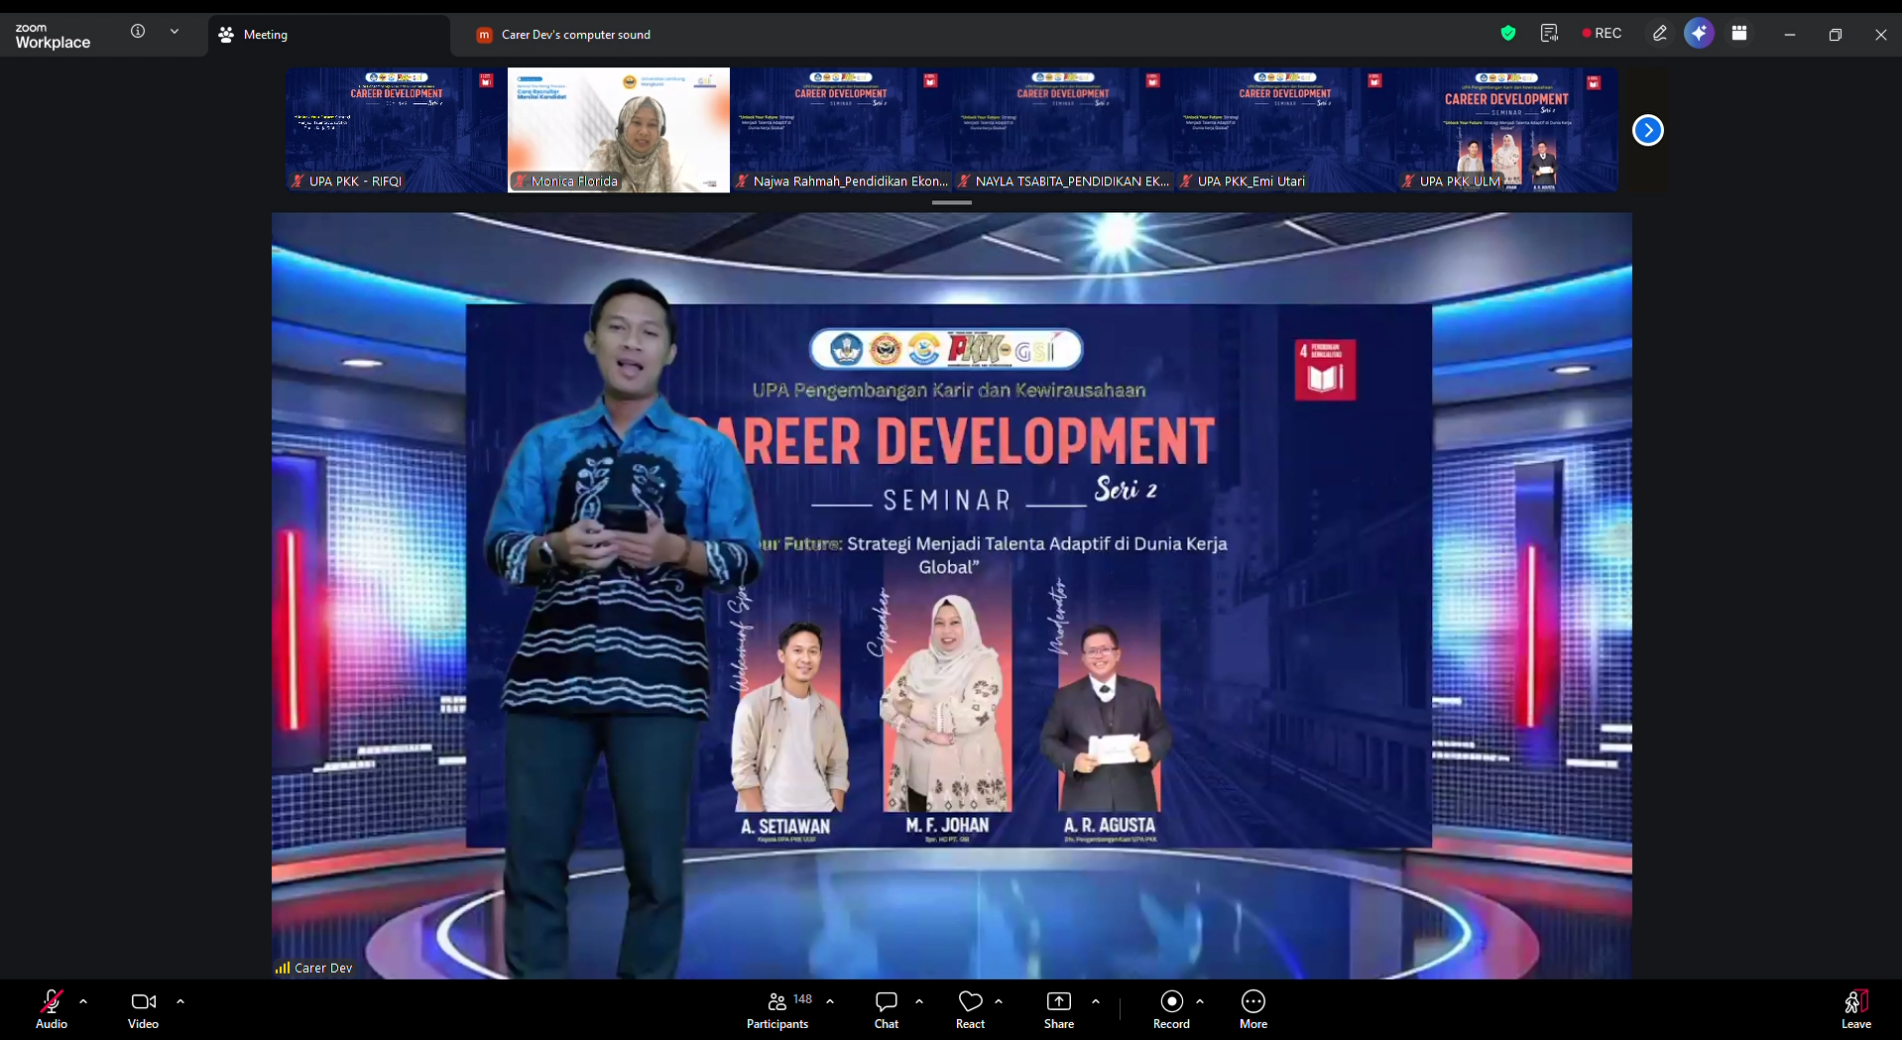Screen dimensions: 1902x1040
Task: Open the AI Companion sparkle icon
Action: coord(1699,33)
